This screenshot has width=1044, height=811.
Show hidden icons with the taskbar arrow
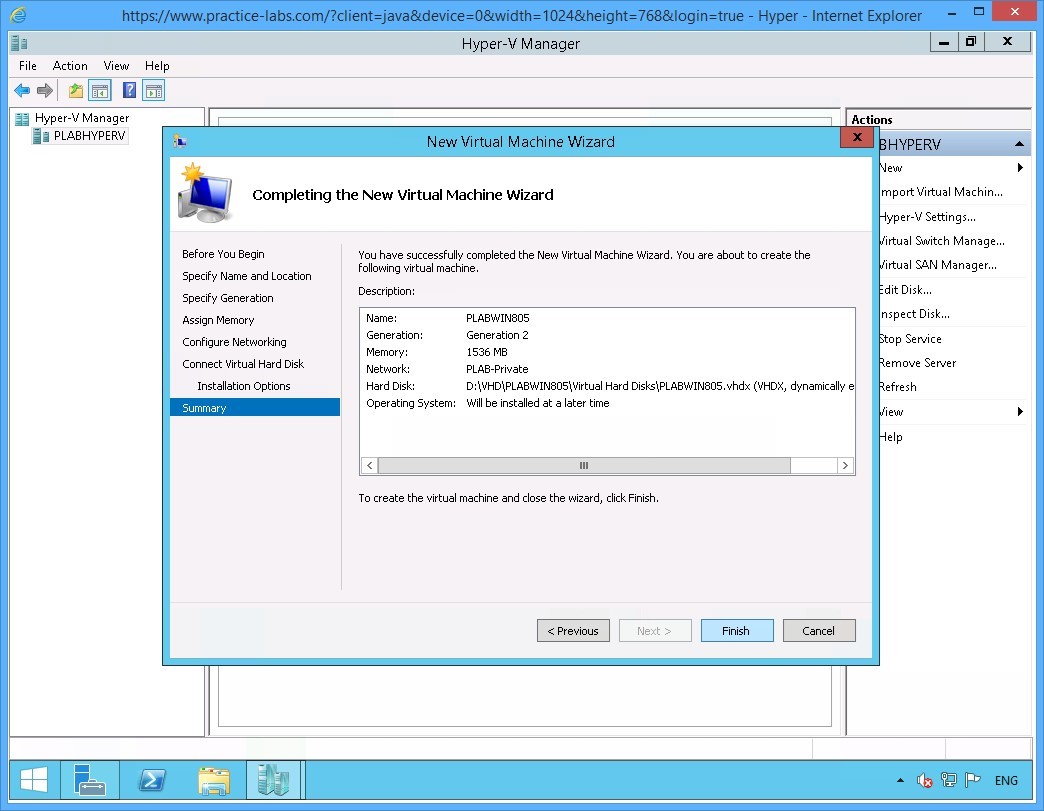(899, 780)
